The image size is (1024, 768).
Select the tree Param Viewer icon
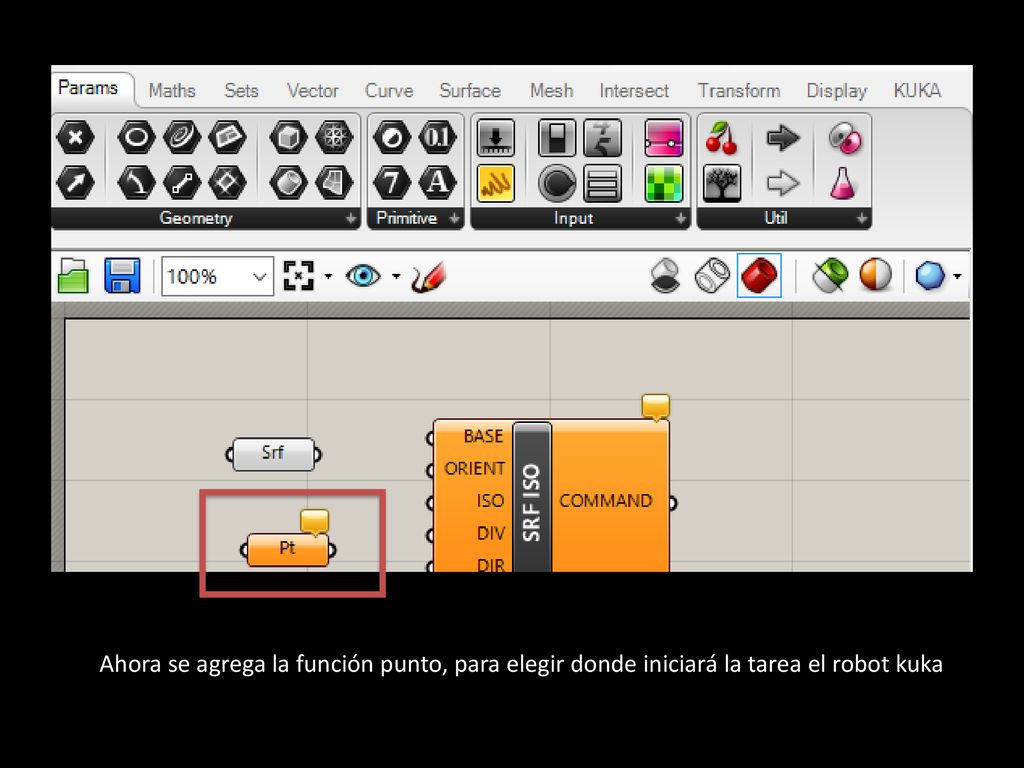(x=722, y=182)
